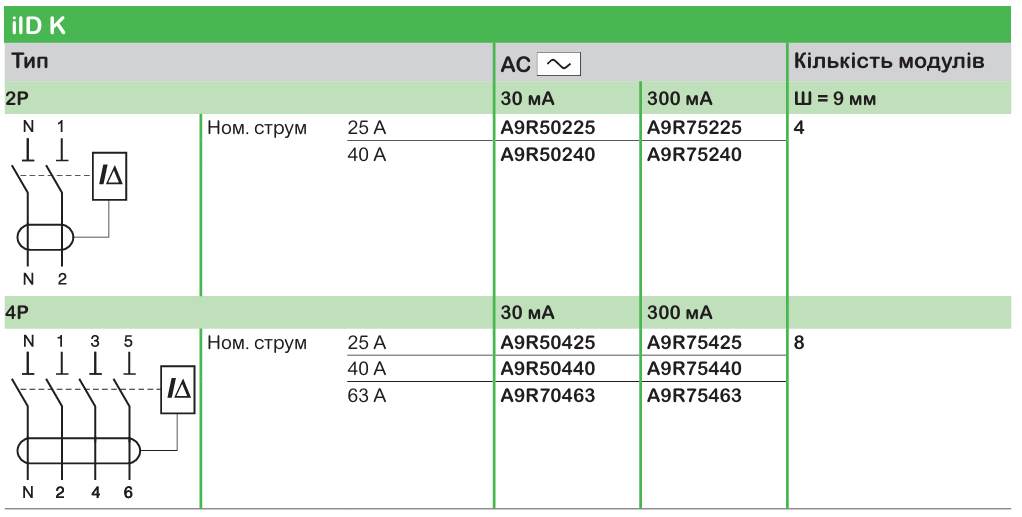The image size is (1022, 517).
Task: Click the Ш = 9 мм label
Action: coord(835,99)
